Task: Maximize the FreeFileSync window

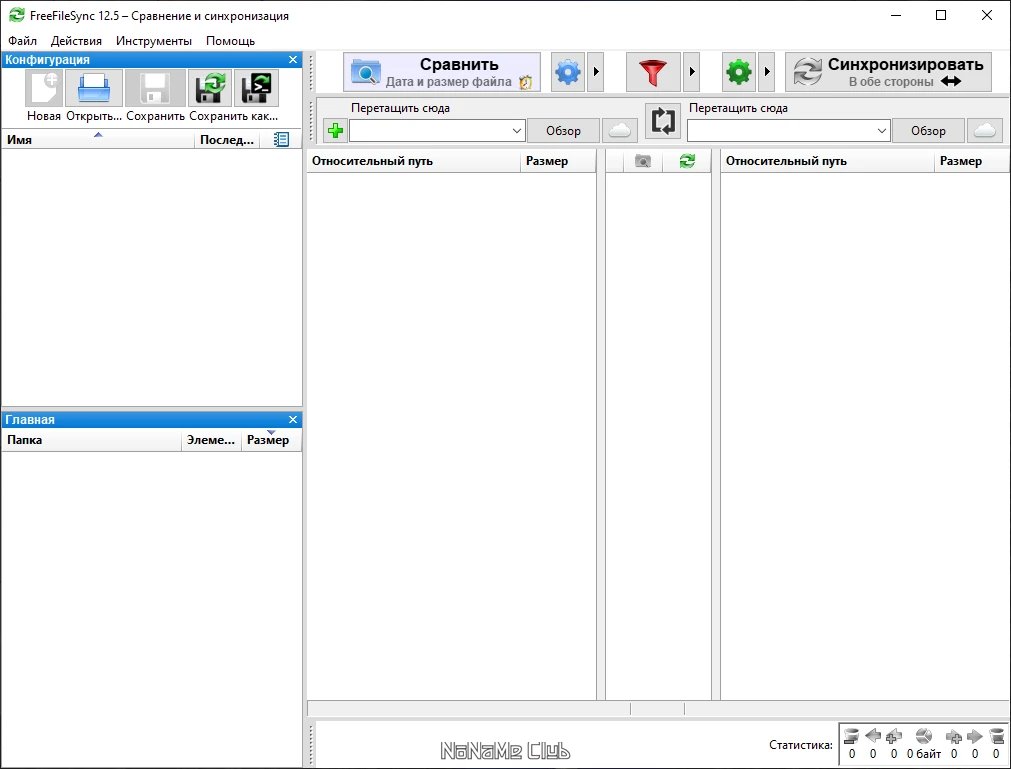Action: [x=941, y=15]
